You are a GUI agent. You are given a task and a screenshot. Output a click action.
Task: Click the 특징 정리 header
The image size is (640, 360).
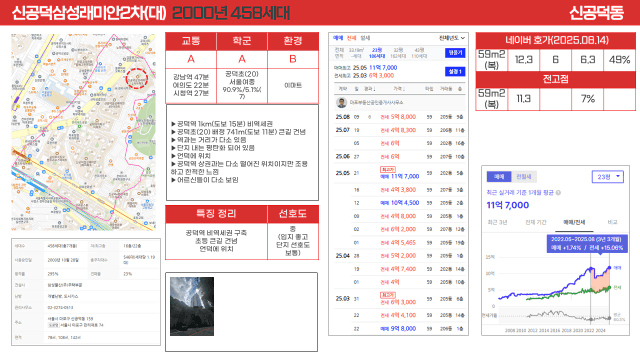216,214
